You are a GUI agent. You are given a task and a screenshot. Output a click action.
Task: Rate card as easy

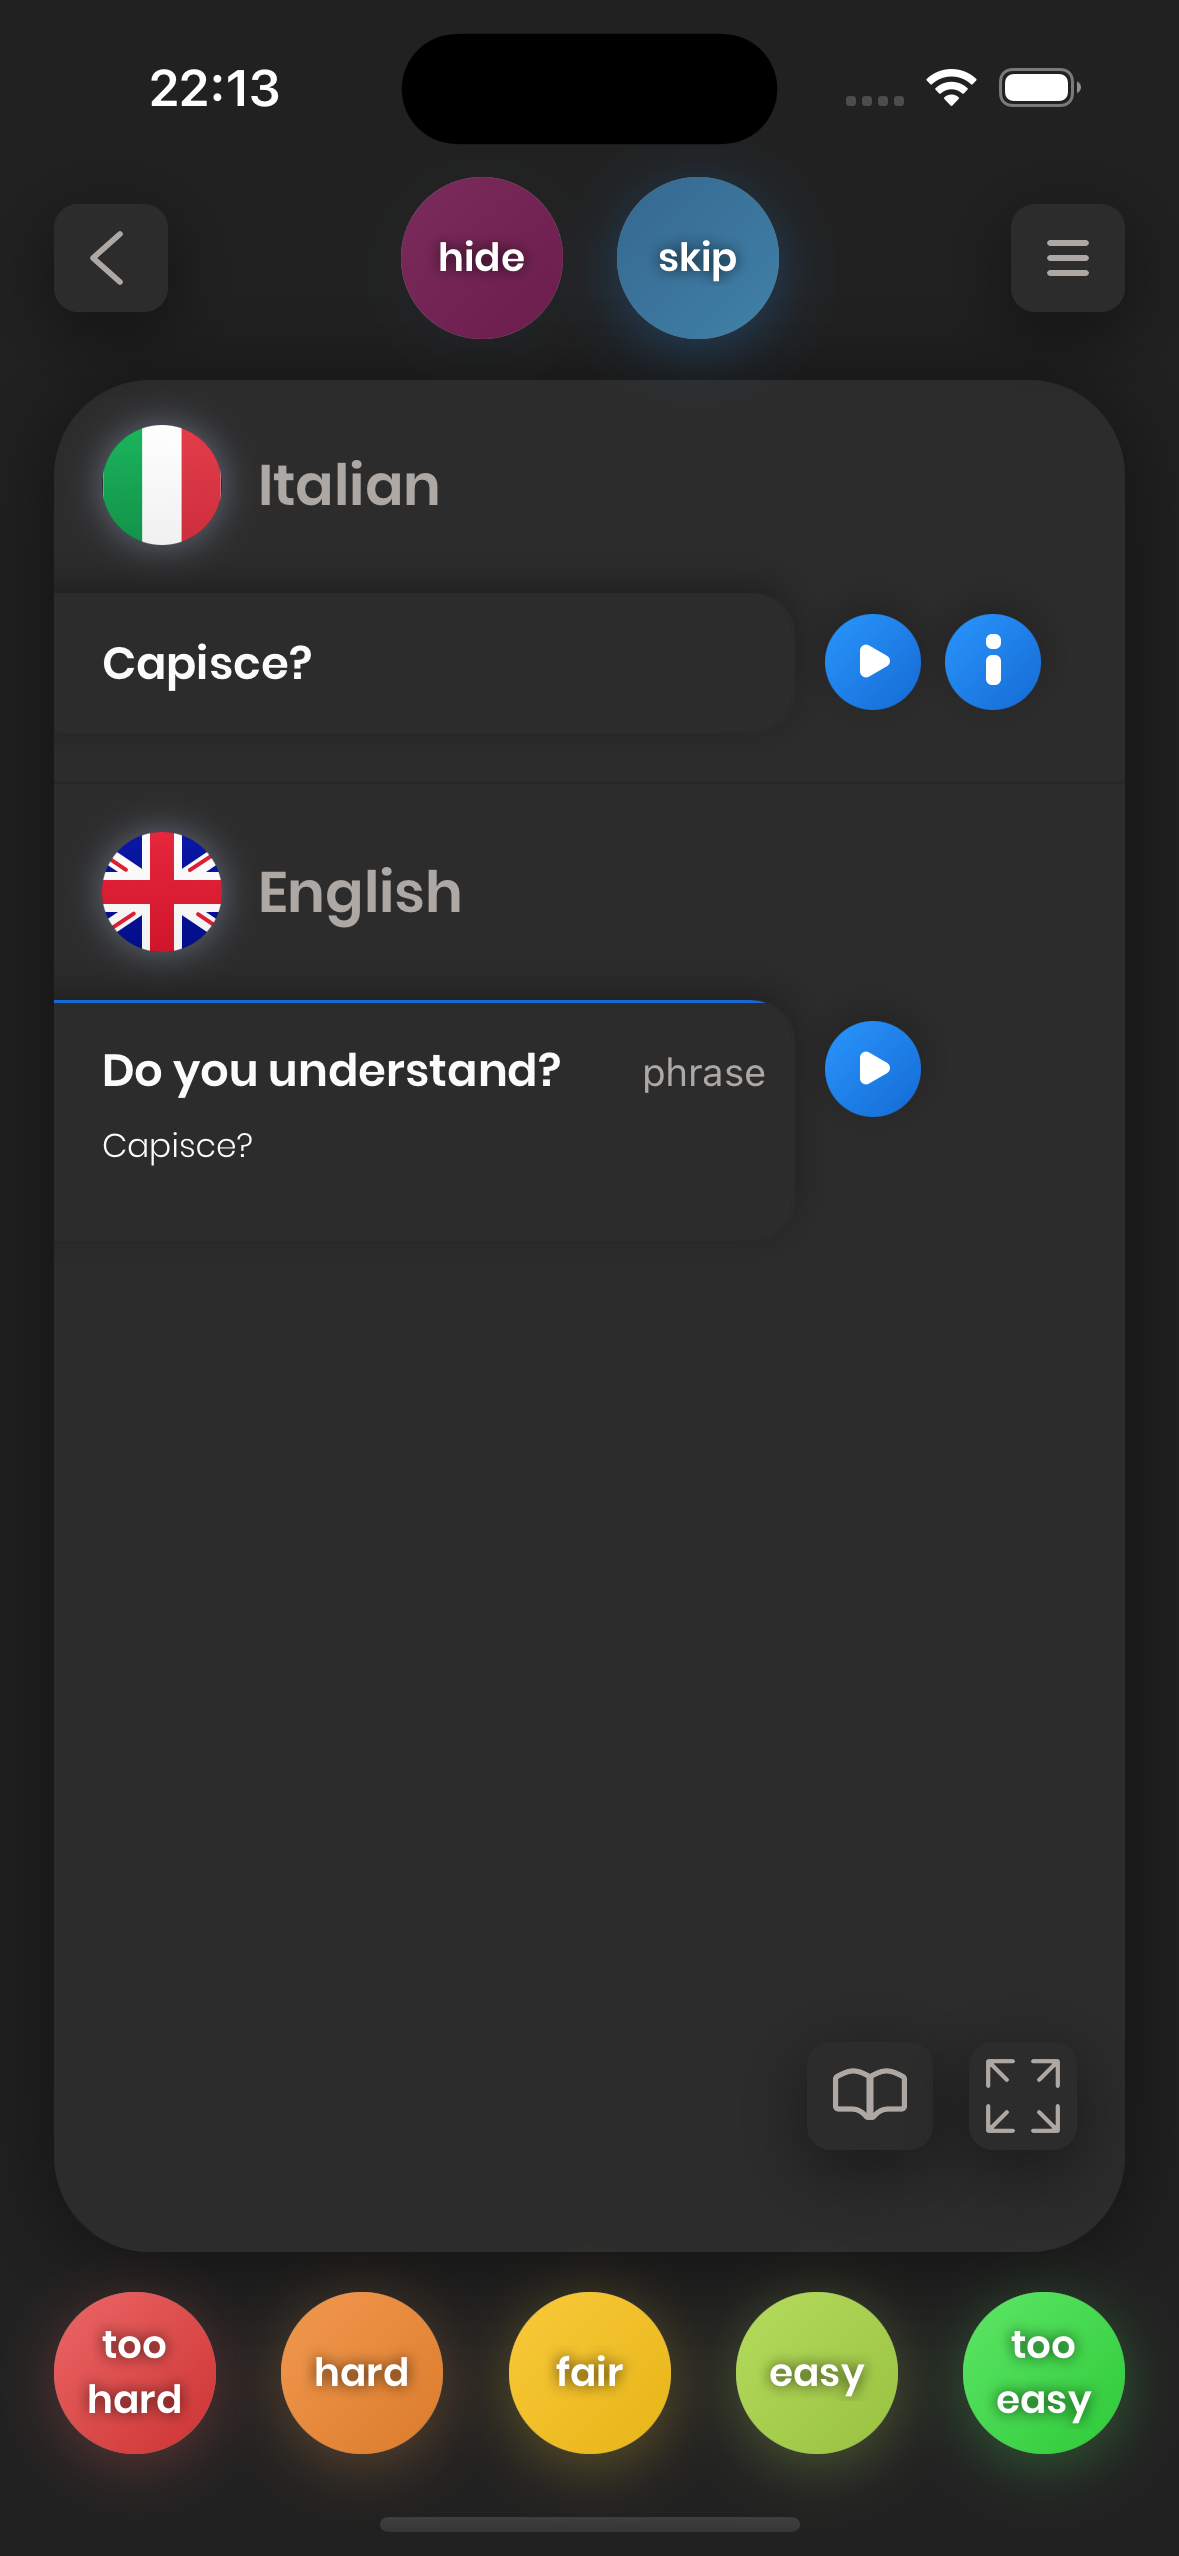coord(816,2372)
